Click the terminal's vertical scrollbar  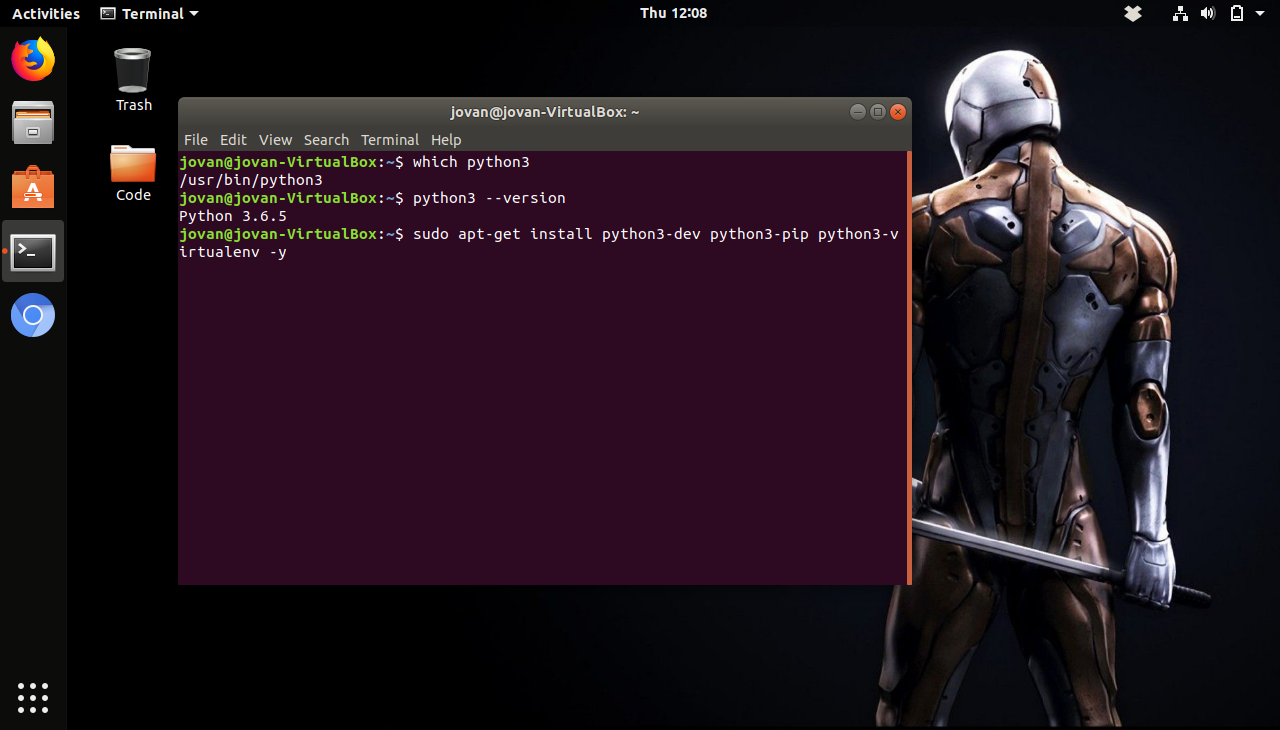click(x=909, y=368)
